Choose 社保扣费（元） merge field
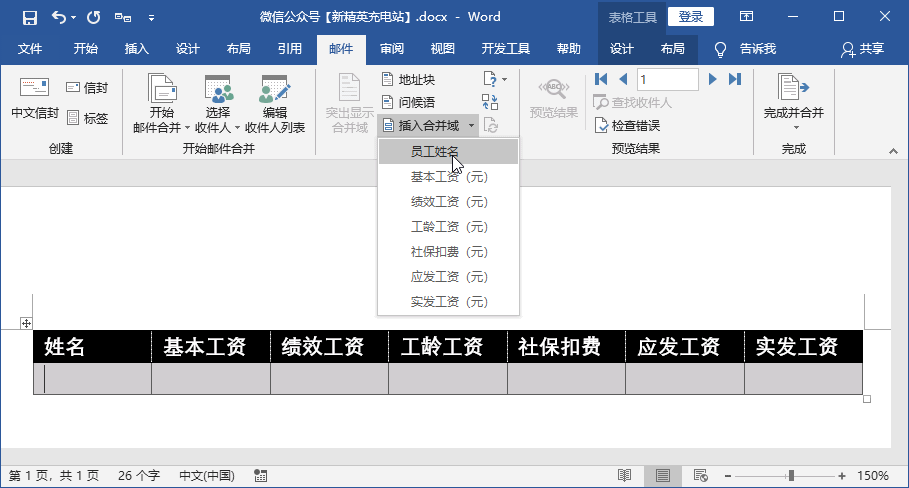The height and width of the screenshot is (488, 909). click(448, 252)
